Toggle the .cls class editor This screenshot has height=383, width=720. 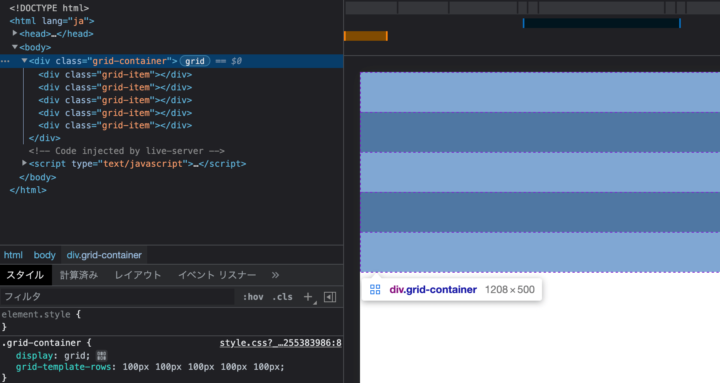(x=282, y=297)
